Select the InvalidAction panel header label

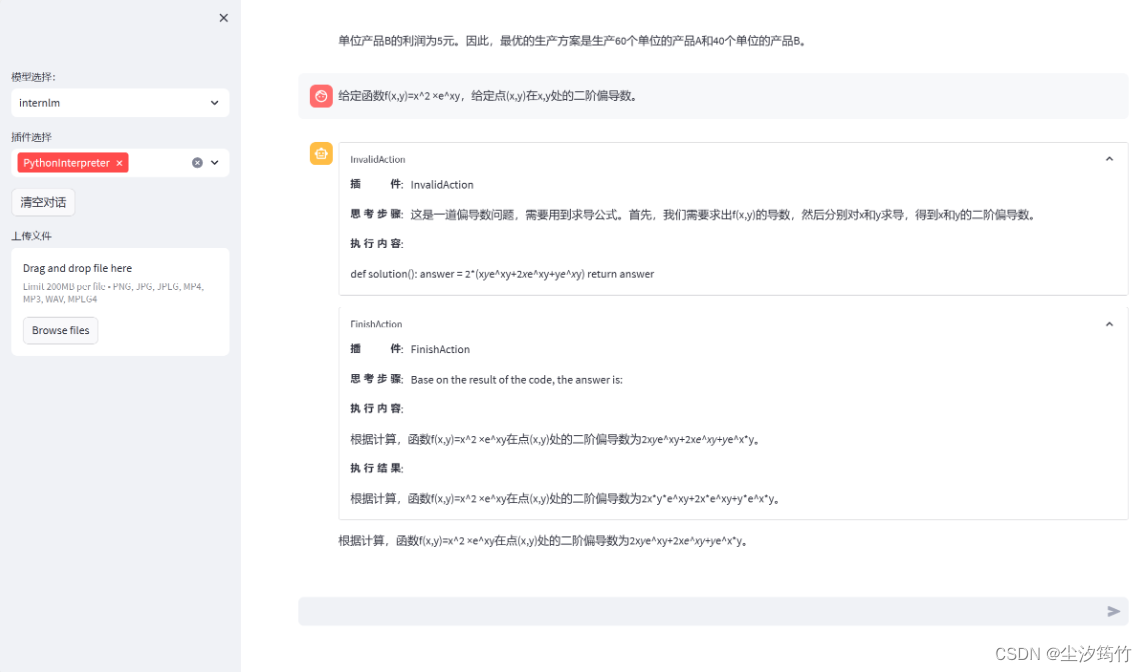pos(378,158)
